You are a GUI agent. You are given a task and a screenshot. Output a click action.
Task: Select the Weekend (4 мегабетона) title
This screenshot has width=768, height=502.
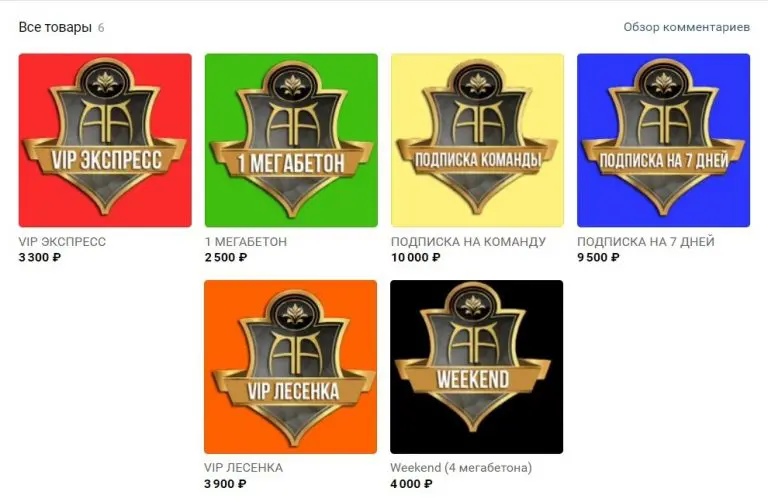click(461, 468)
